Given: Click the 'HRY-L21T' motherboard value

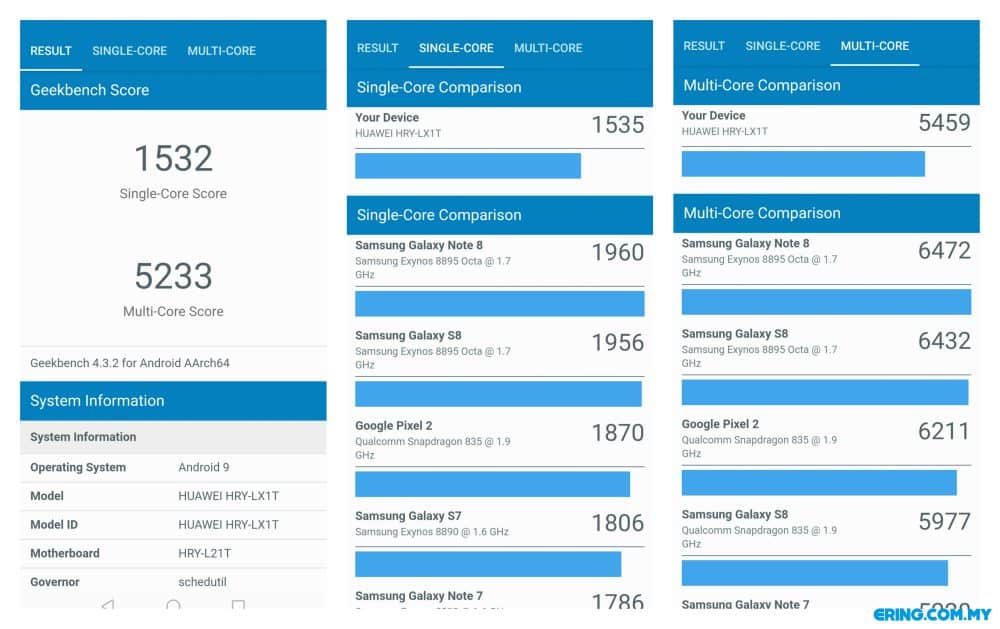Looking at the screenshot, I should 204,553.
